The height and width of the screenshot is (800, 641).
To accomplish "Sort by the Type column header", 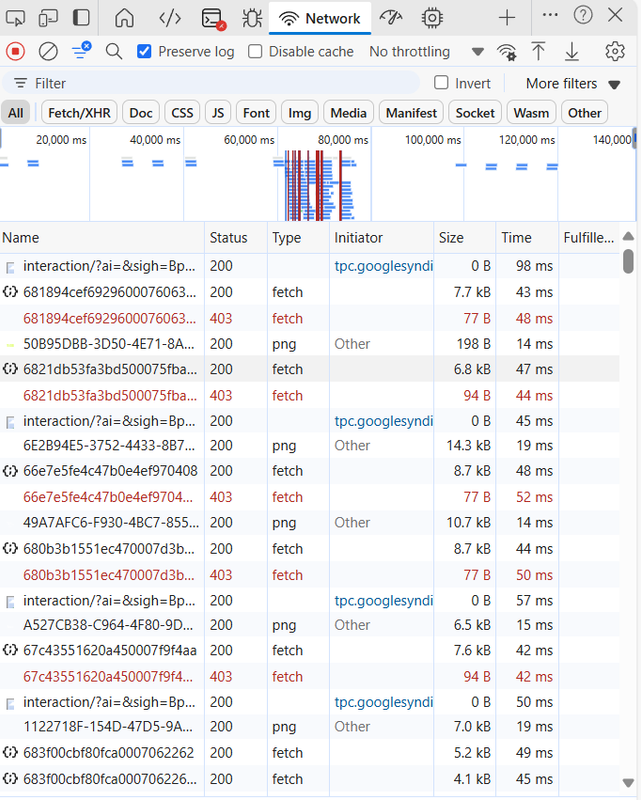I will 299,238.
